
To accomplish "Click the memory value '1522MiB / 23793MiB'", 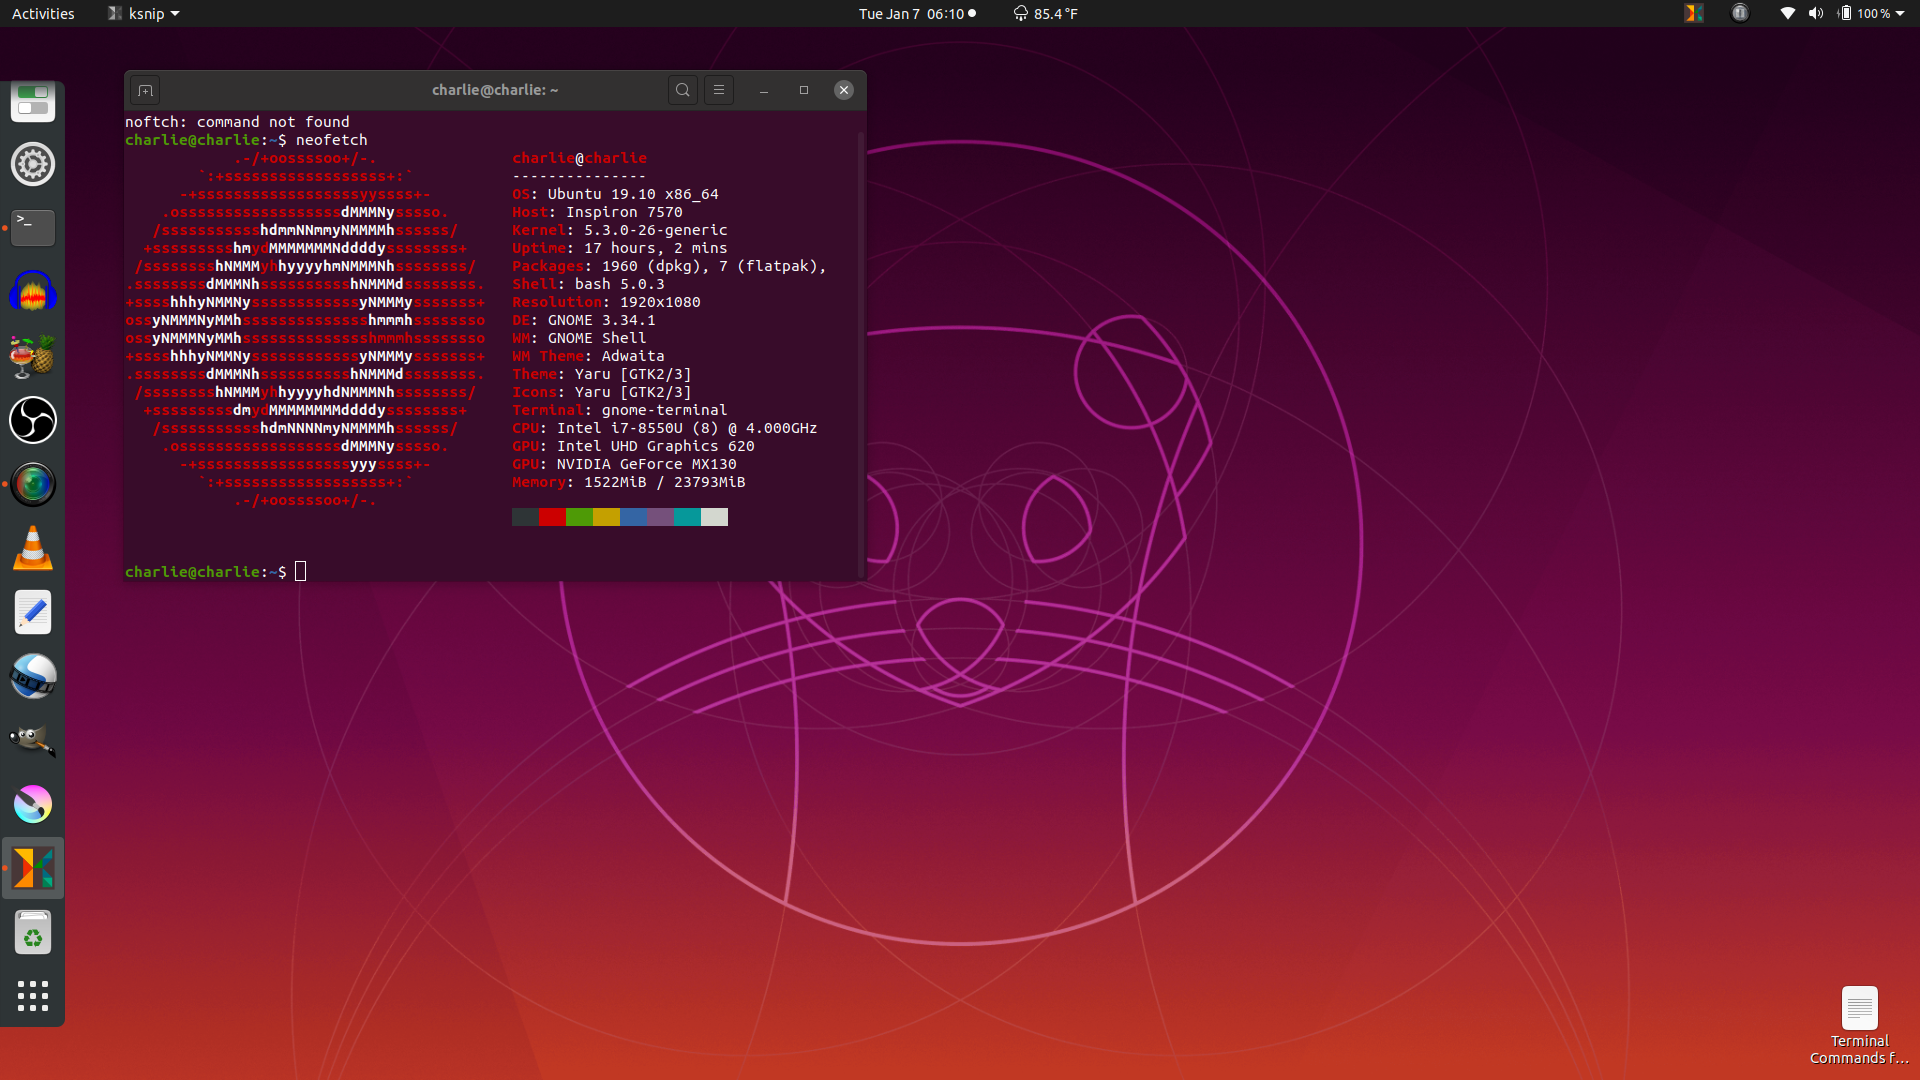I will coord(664,482).
